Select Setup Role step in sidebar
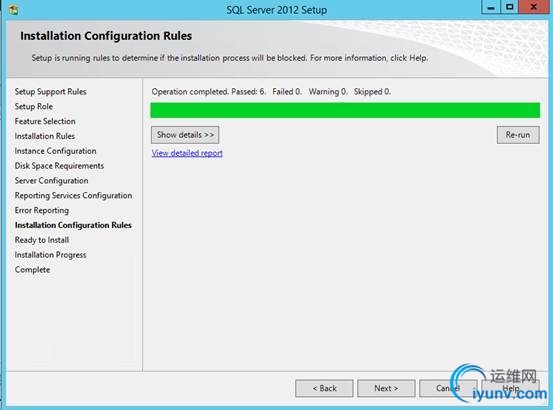The image size is (553, 410). pyautogui.click(x=34, y=106)
